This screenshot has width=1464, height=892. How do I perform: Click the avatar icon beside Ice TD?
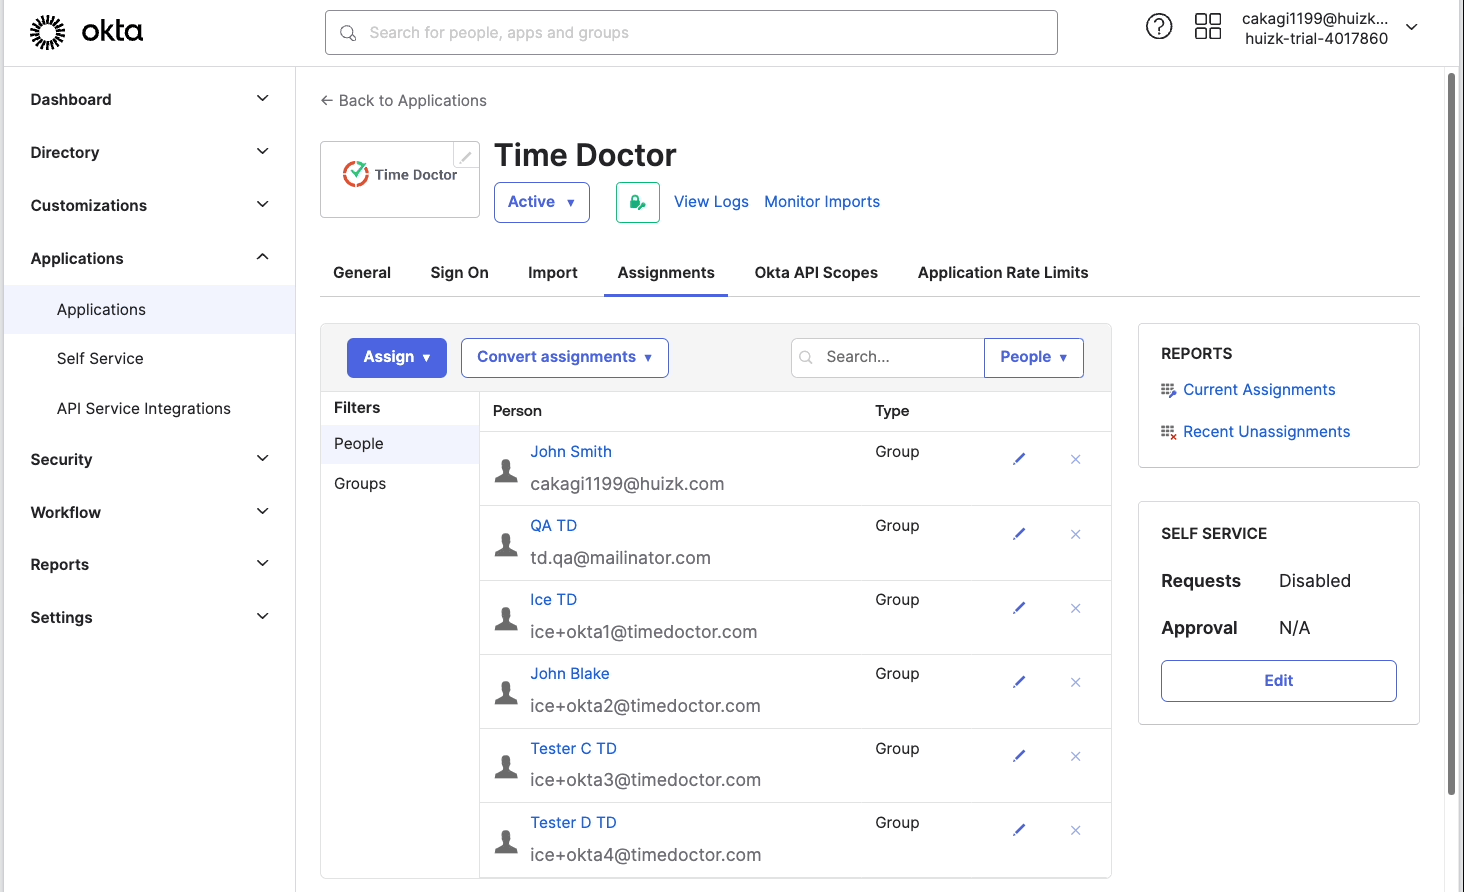507,619
